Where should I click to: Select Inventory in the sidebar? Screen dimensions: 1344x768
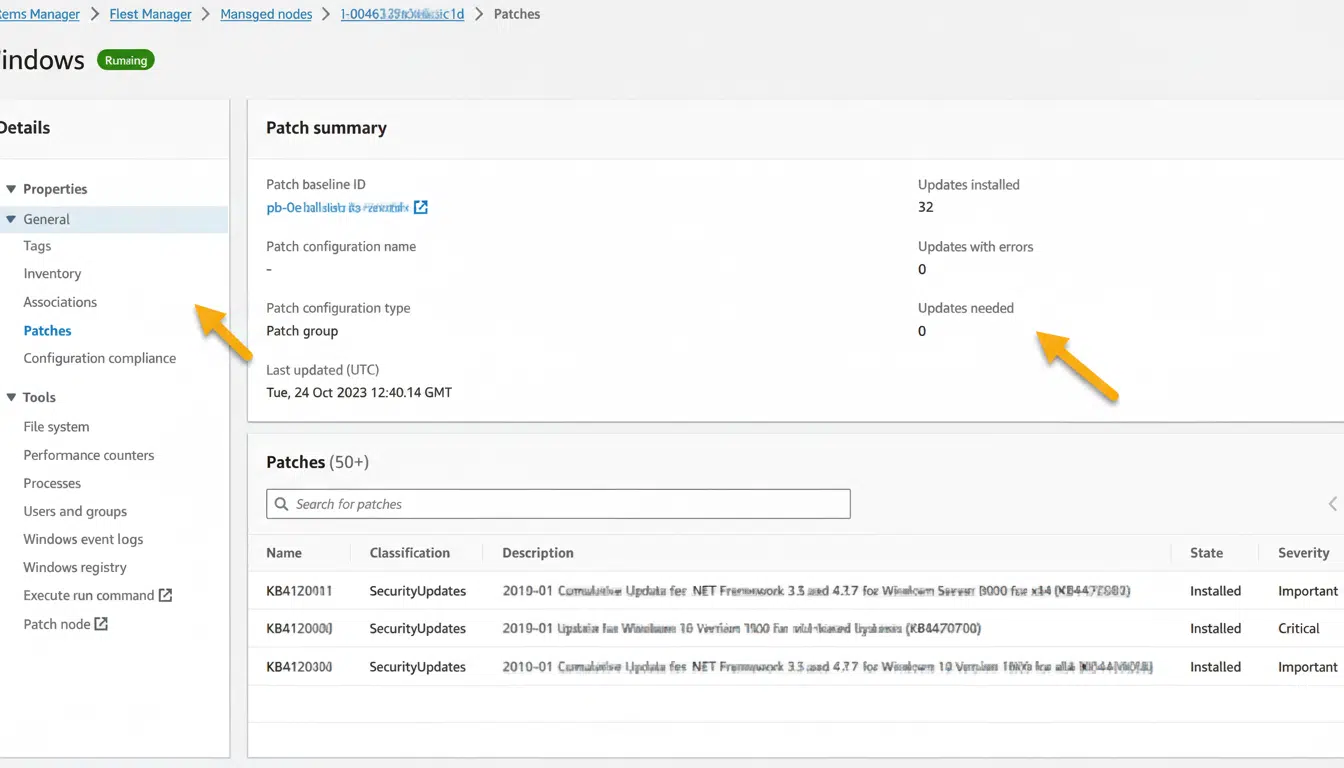52,274
